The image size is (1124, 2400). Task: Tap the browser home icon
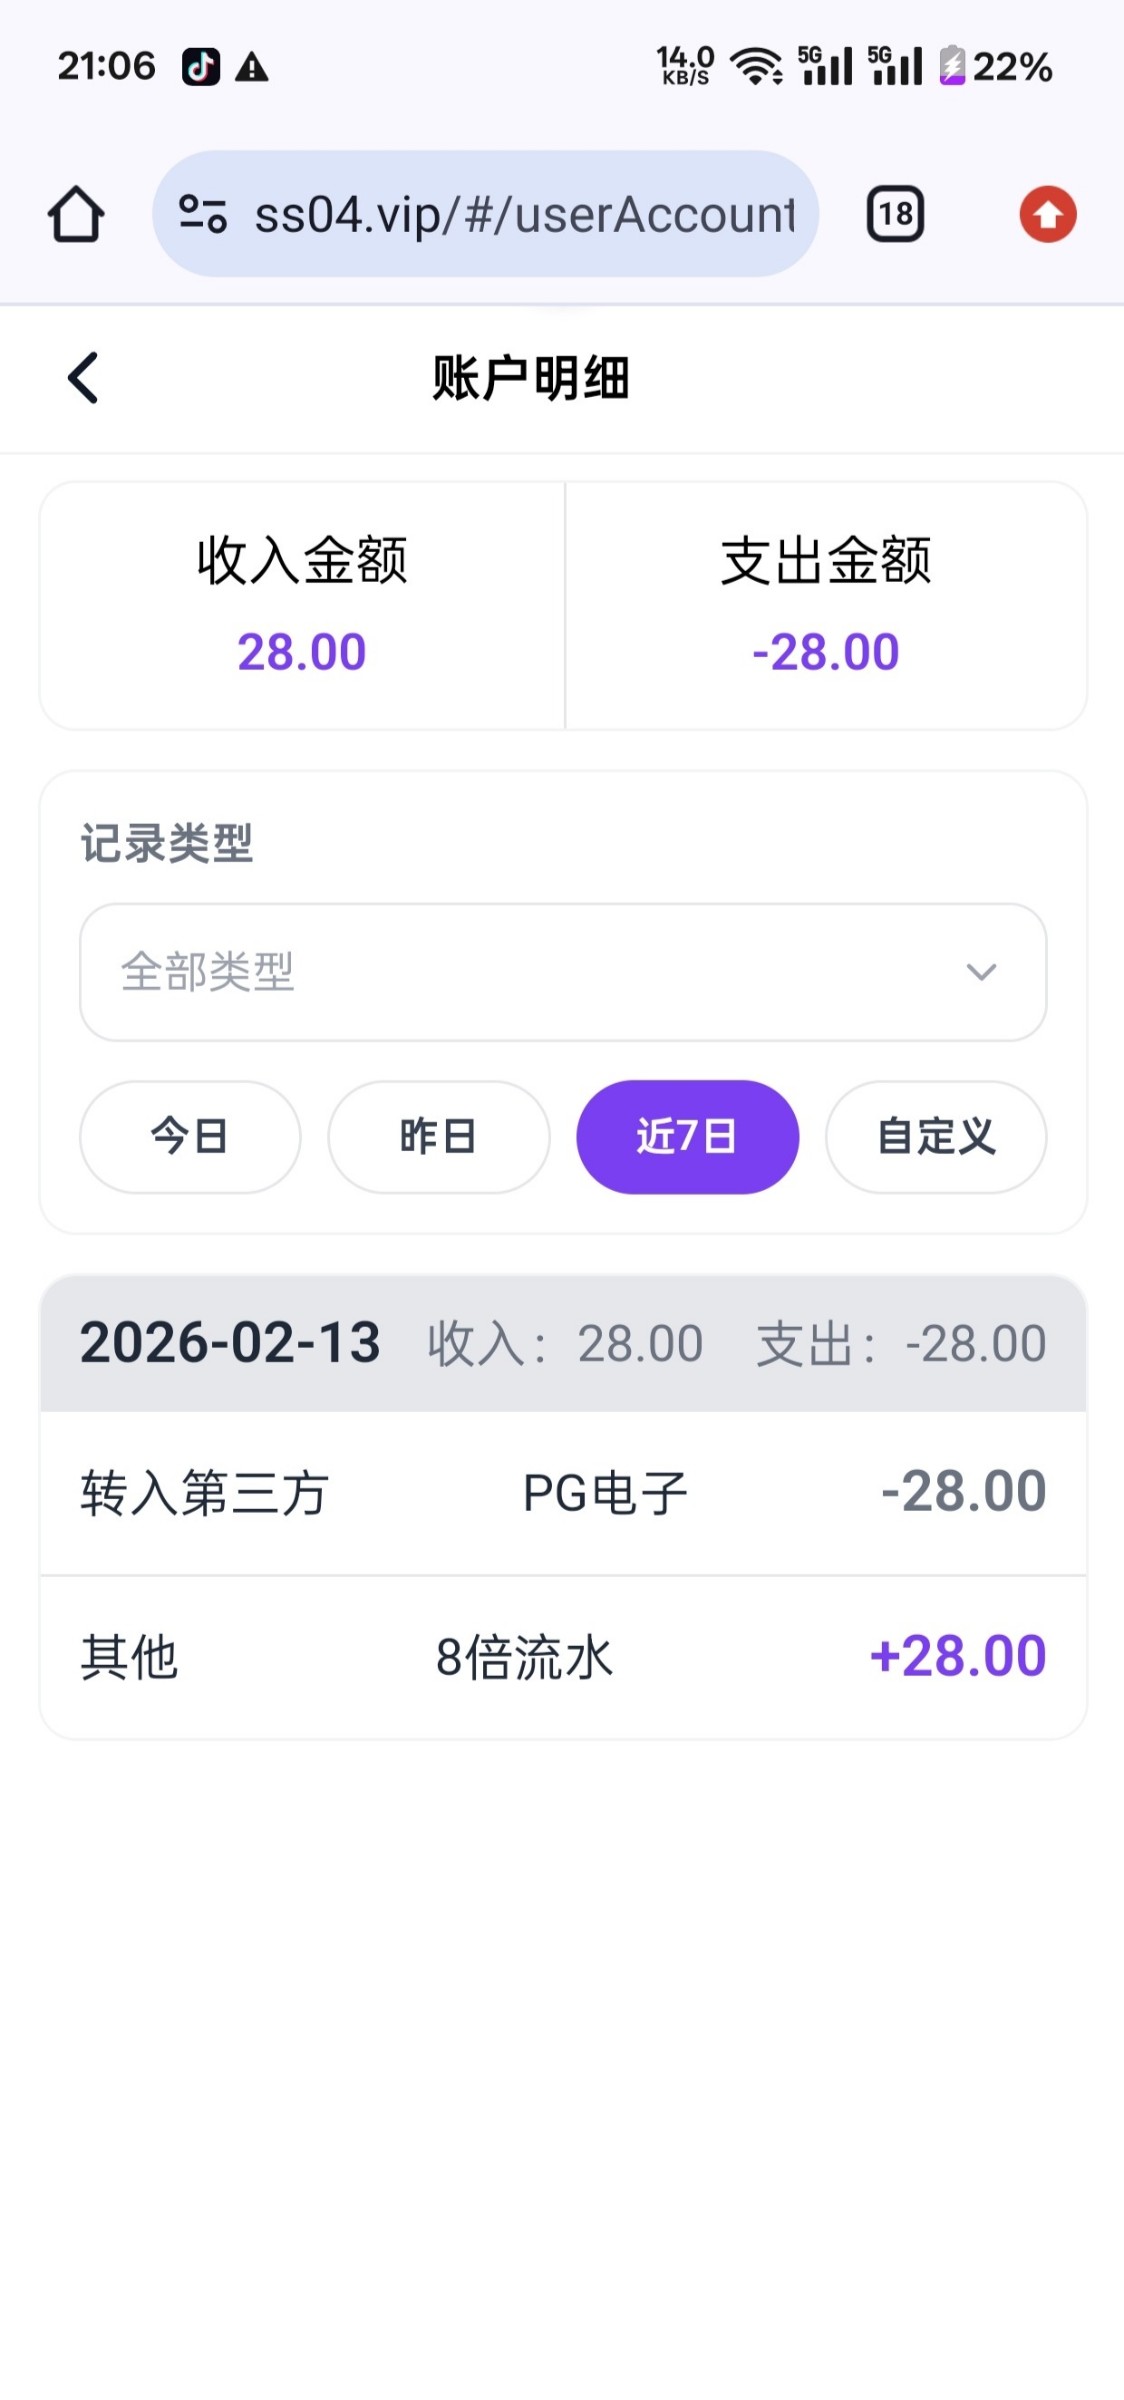coord(76,215)
